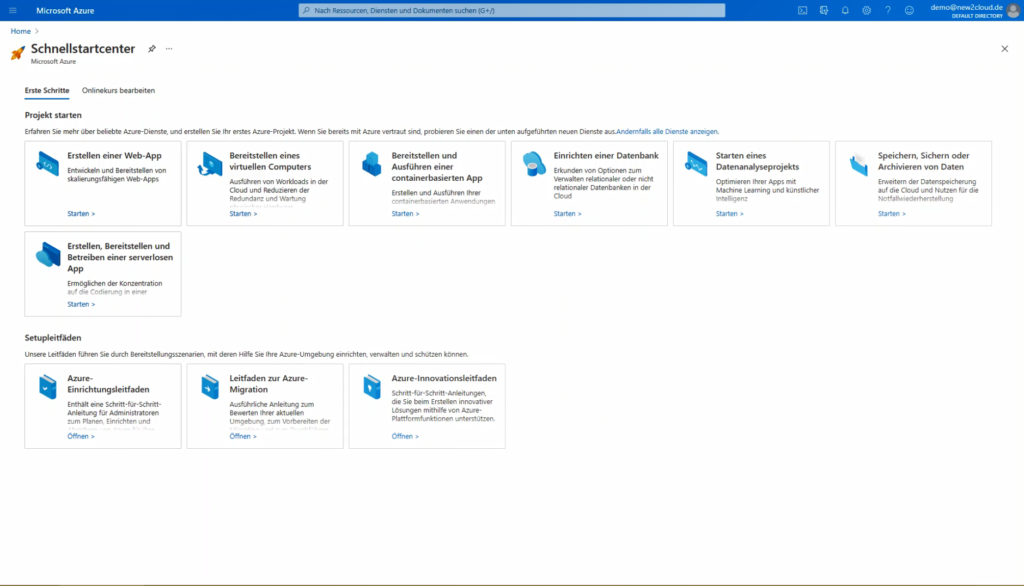
Task: Click the user account avatar
Action: pos(1013,10)
